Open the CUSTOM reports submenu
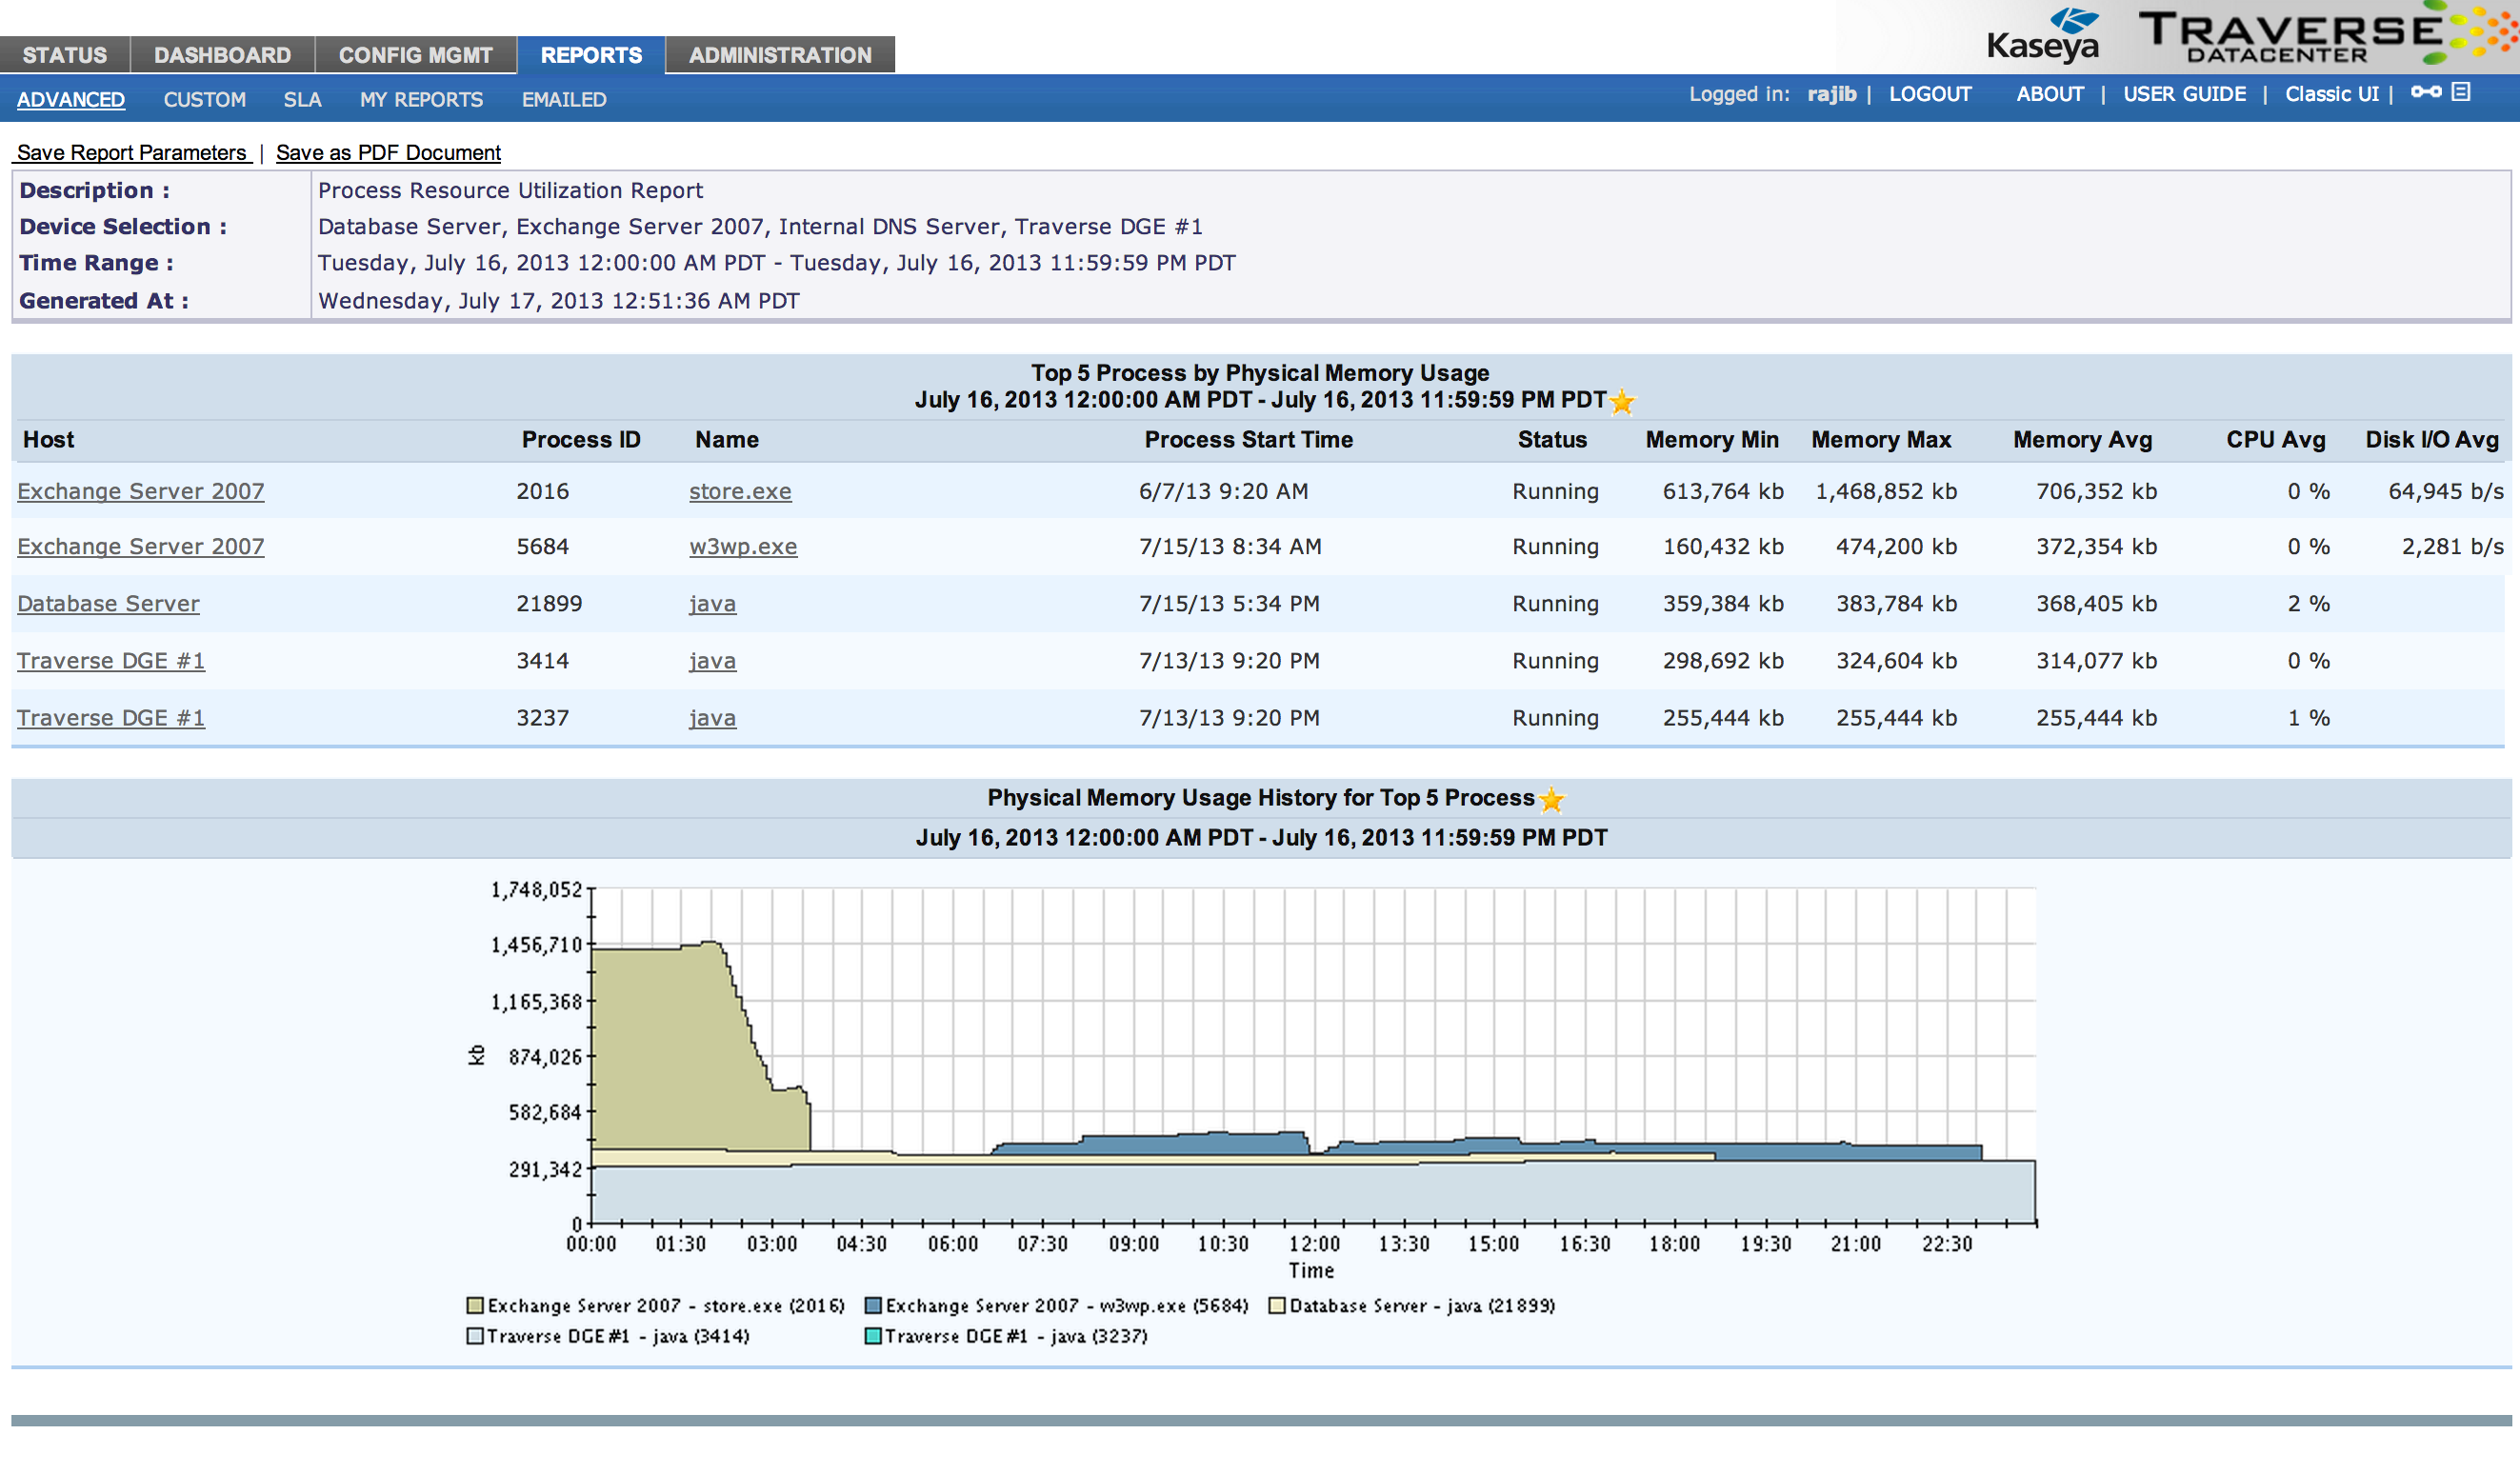 (205, 99)
